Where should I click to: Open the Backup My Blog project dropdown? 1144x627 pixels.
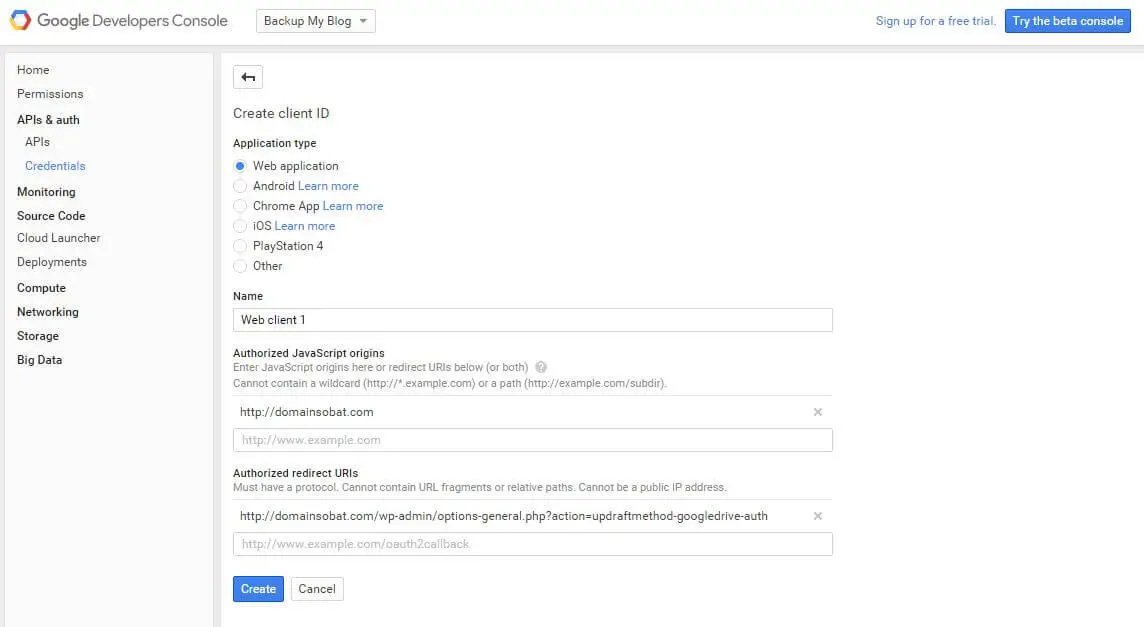pos(315,20)
